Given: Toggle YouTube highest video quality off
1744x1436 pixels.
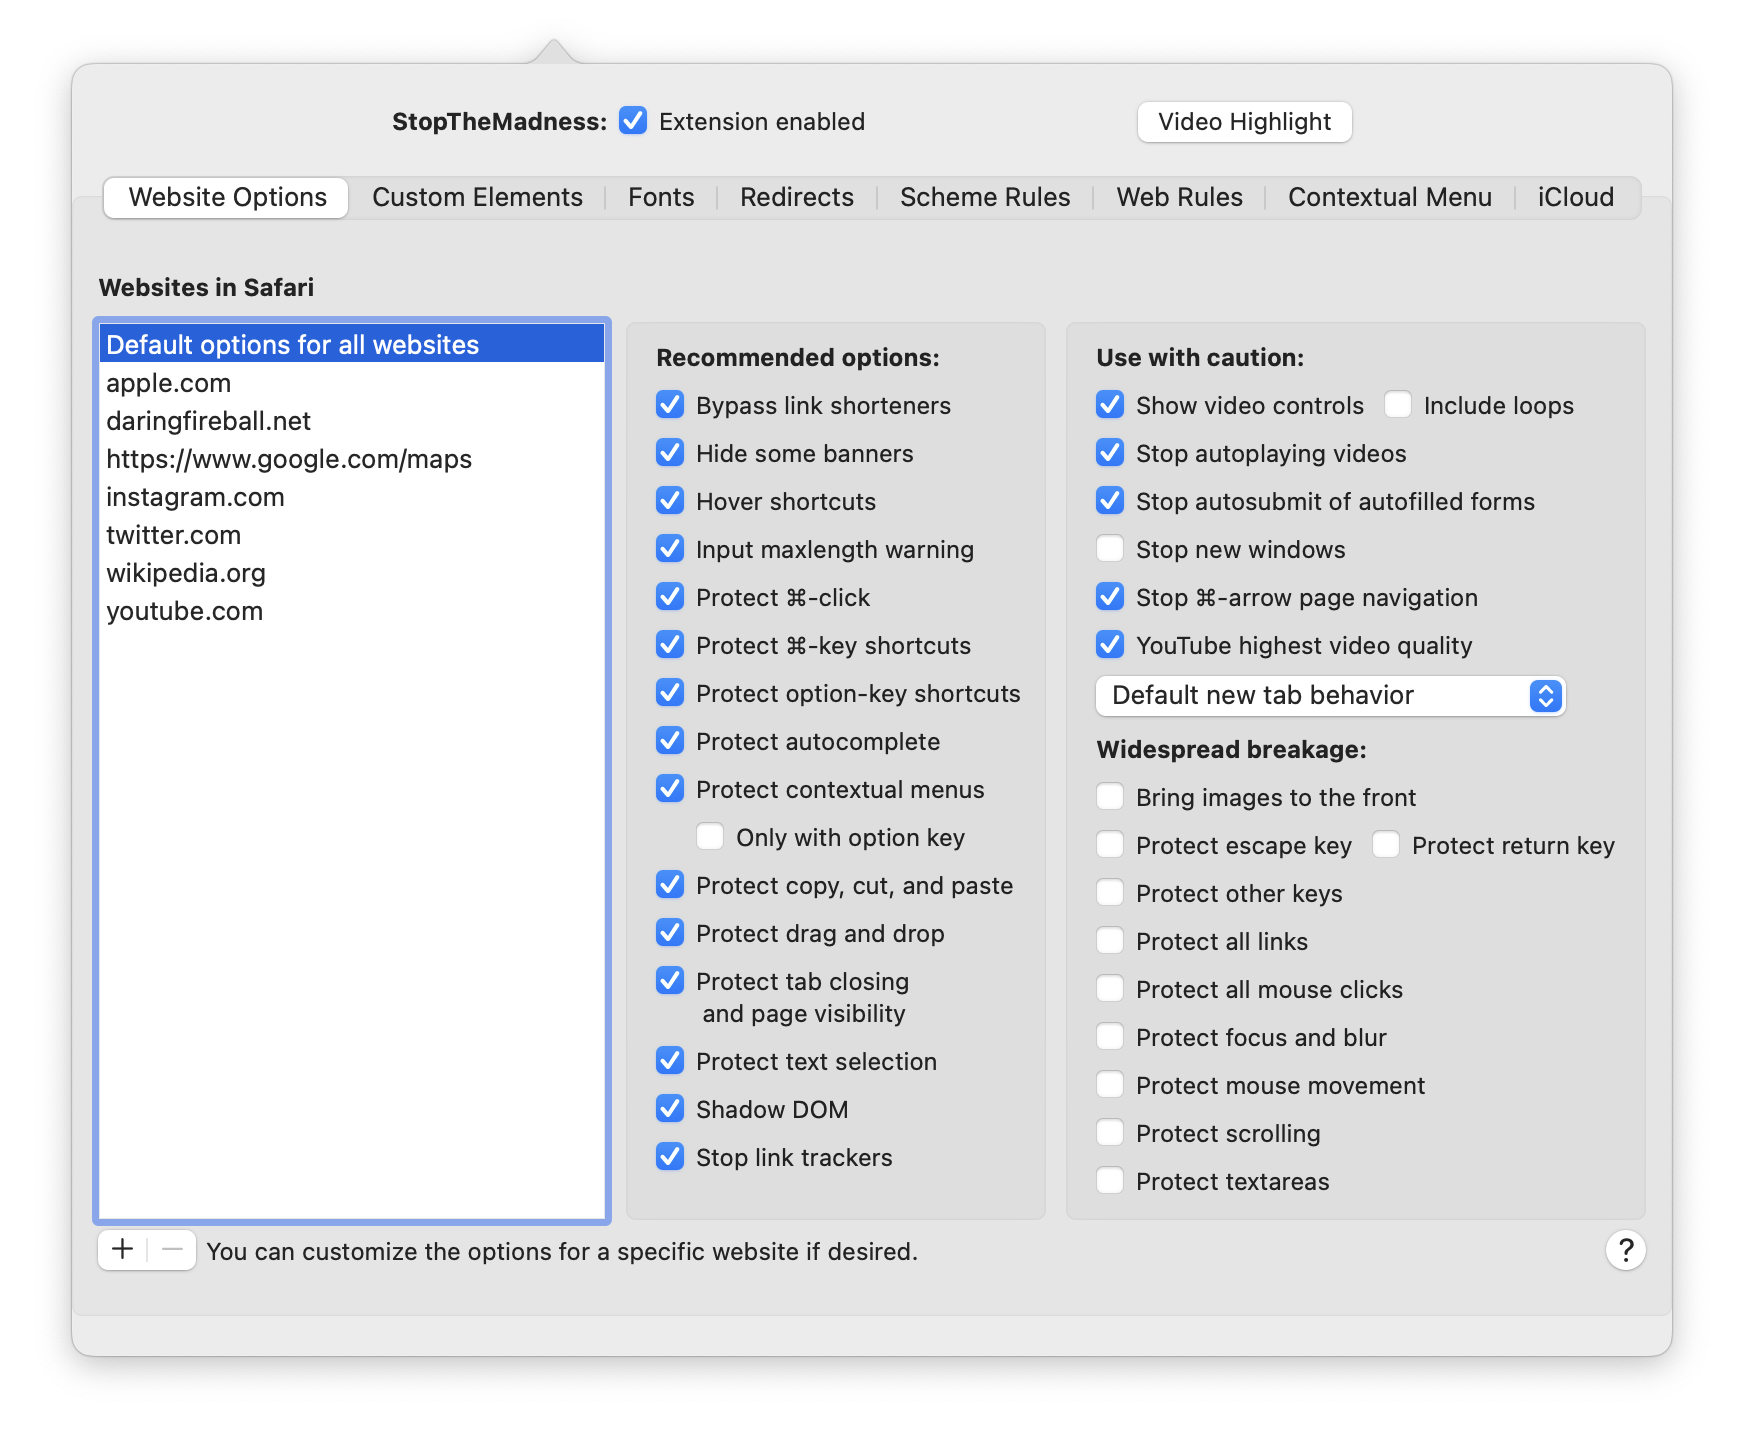Looking at the screenshot, I should coord(1110,645).
